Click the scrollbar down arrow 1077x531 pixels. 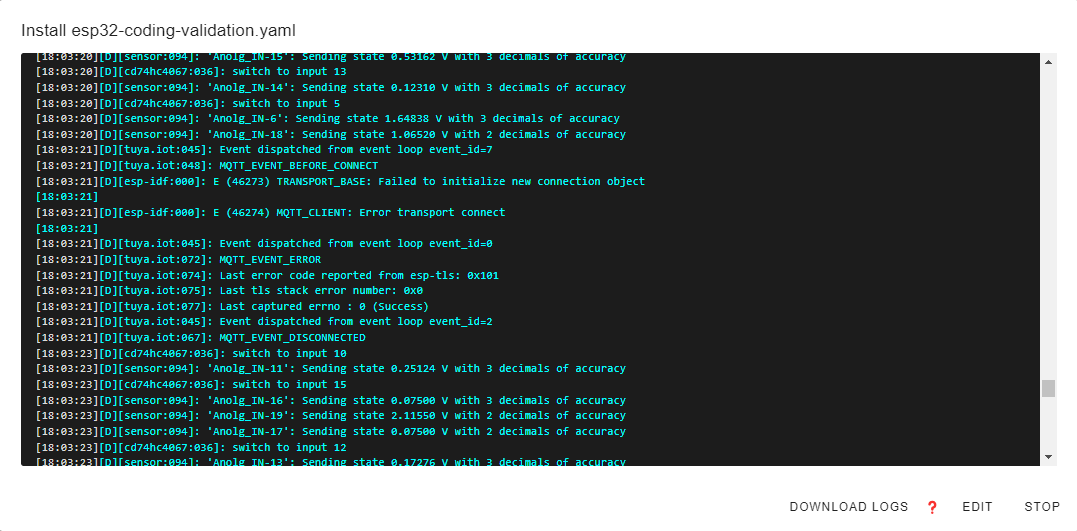click(1048, 457)
